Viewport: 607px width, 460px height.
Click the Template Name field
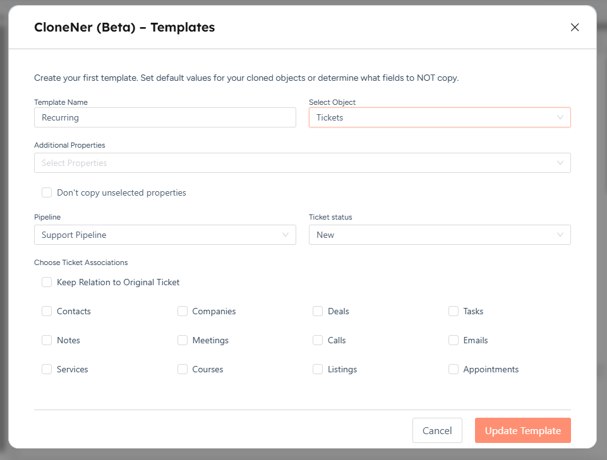(x=165, y=117)
